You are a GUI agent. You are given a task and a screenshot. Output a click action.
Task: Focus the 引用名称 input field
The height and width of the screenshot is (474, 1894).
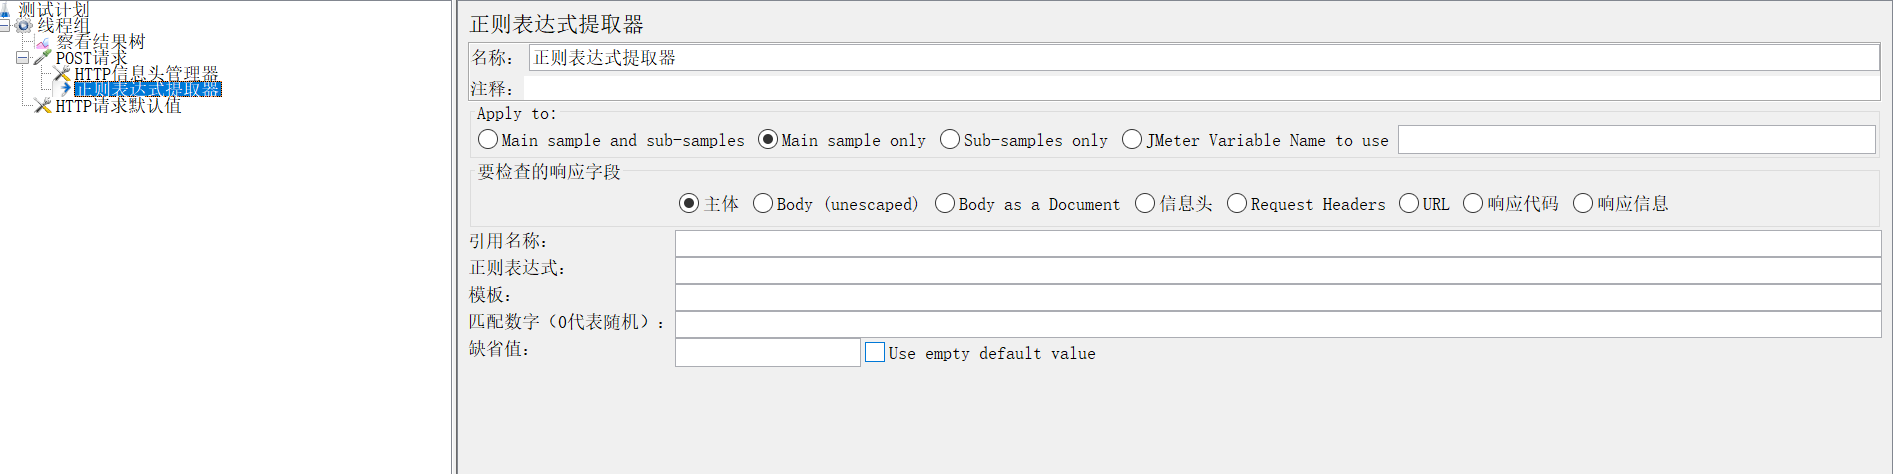[x=1278, y=243]
